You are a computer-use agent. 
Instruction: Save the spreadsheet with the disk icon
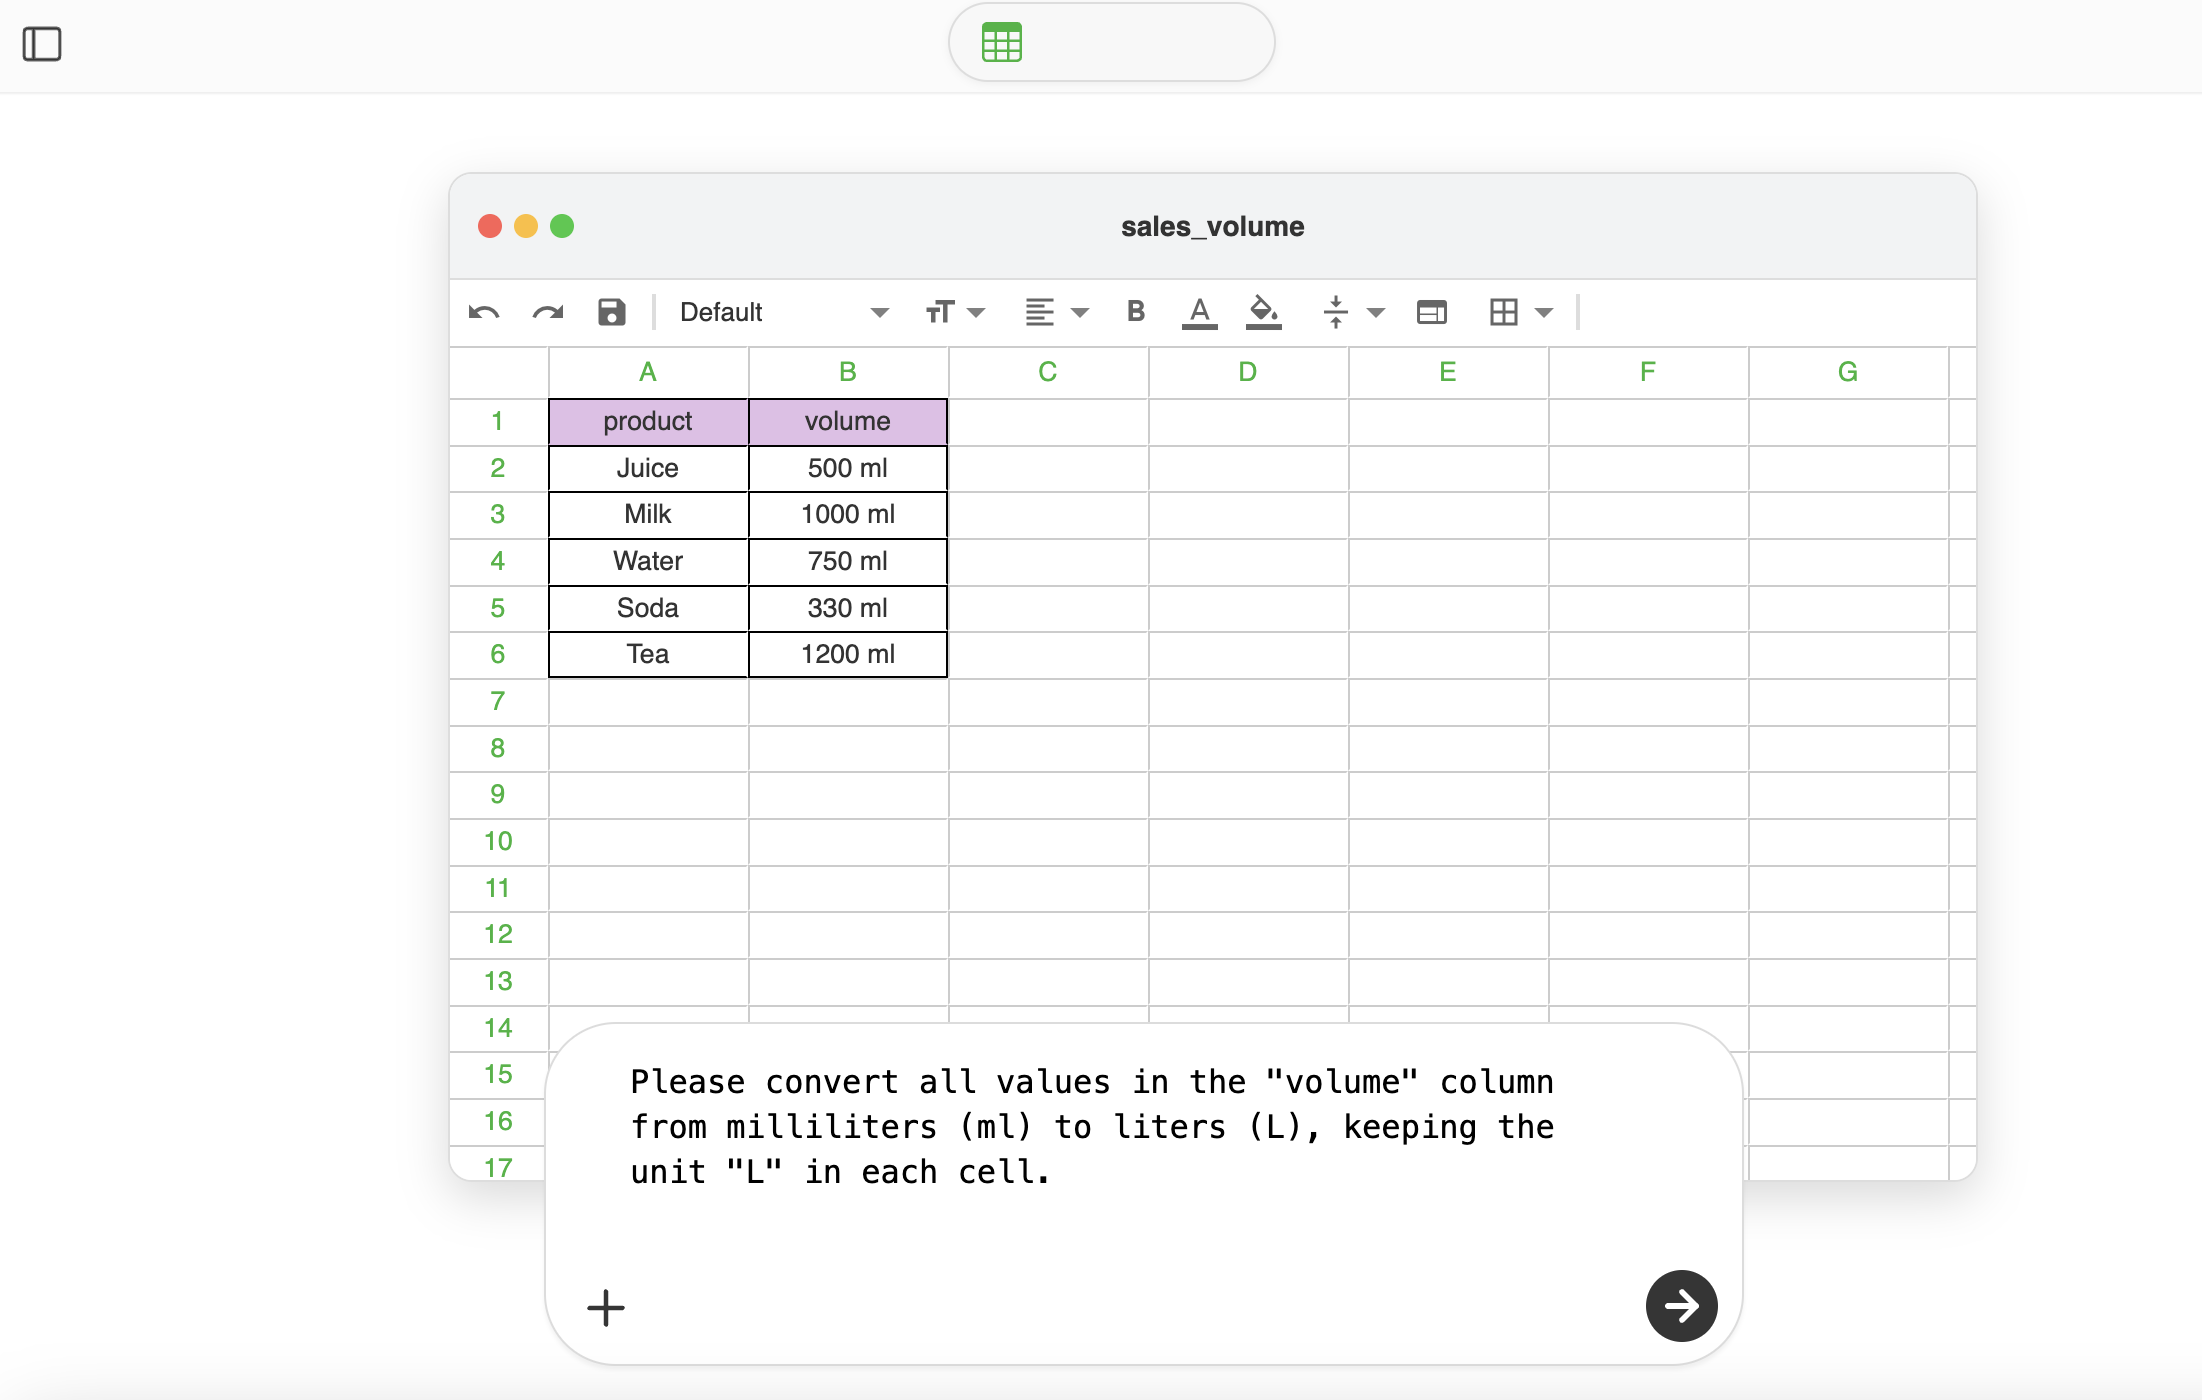611,312
